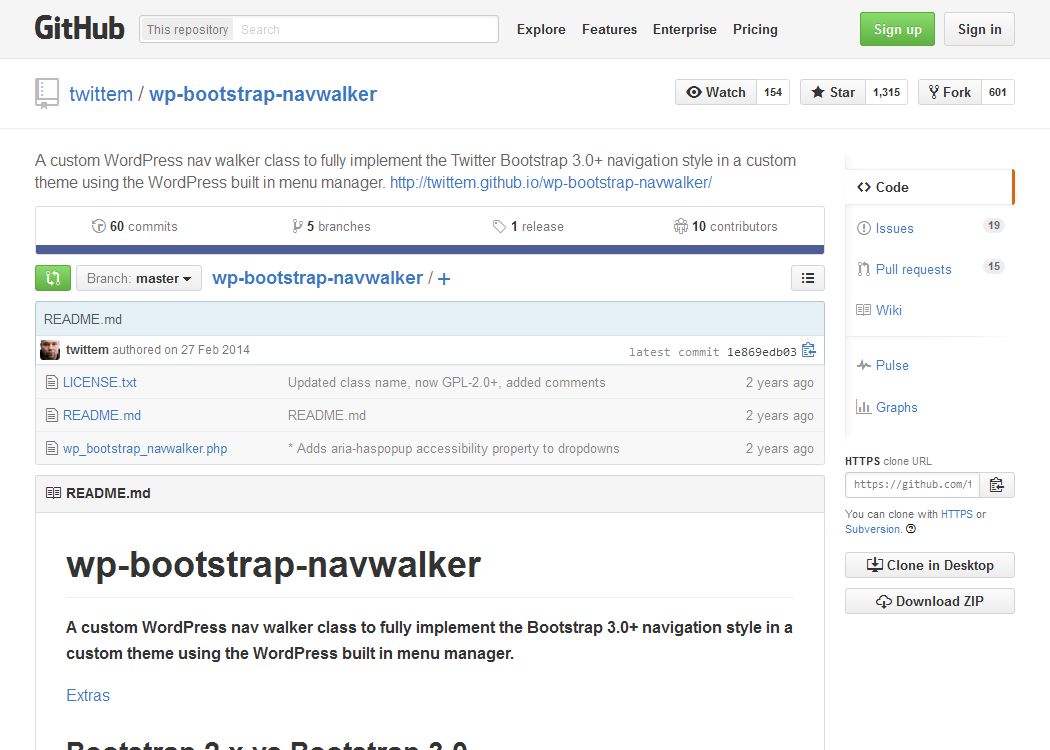Click the Pulse activity icon
This screenshot has width=1050, height=750.
tap(864, 365)
